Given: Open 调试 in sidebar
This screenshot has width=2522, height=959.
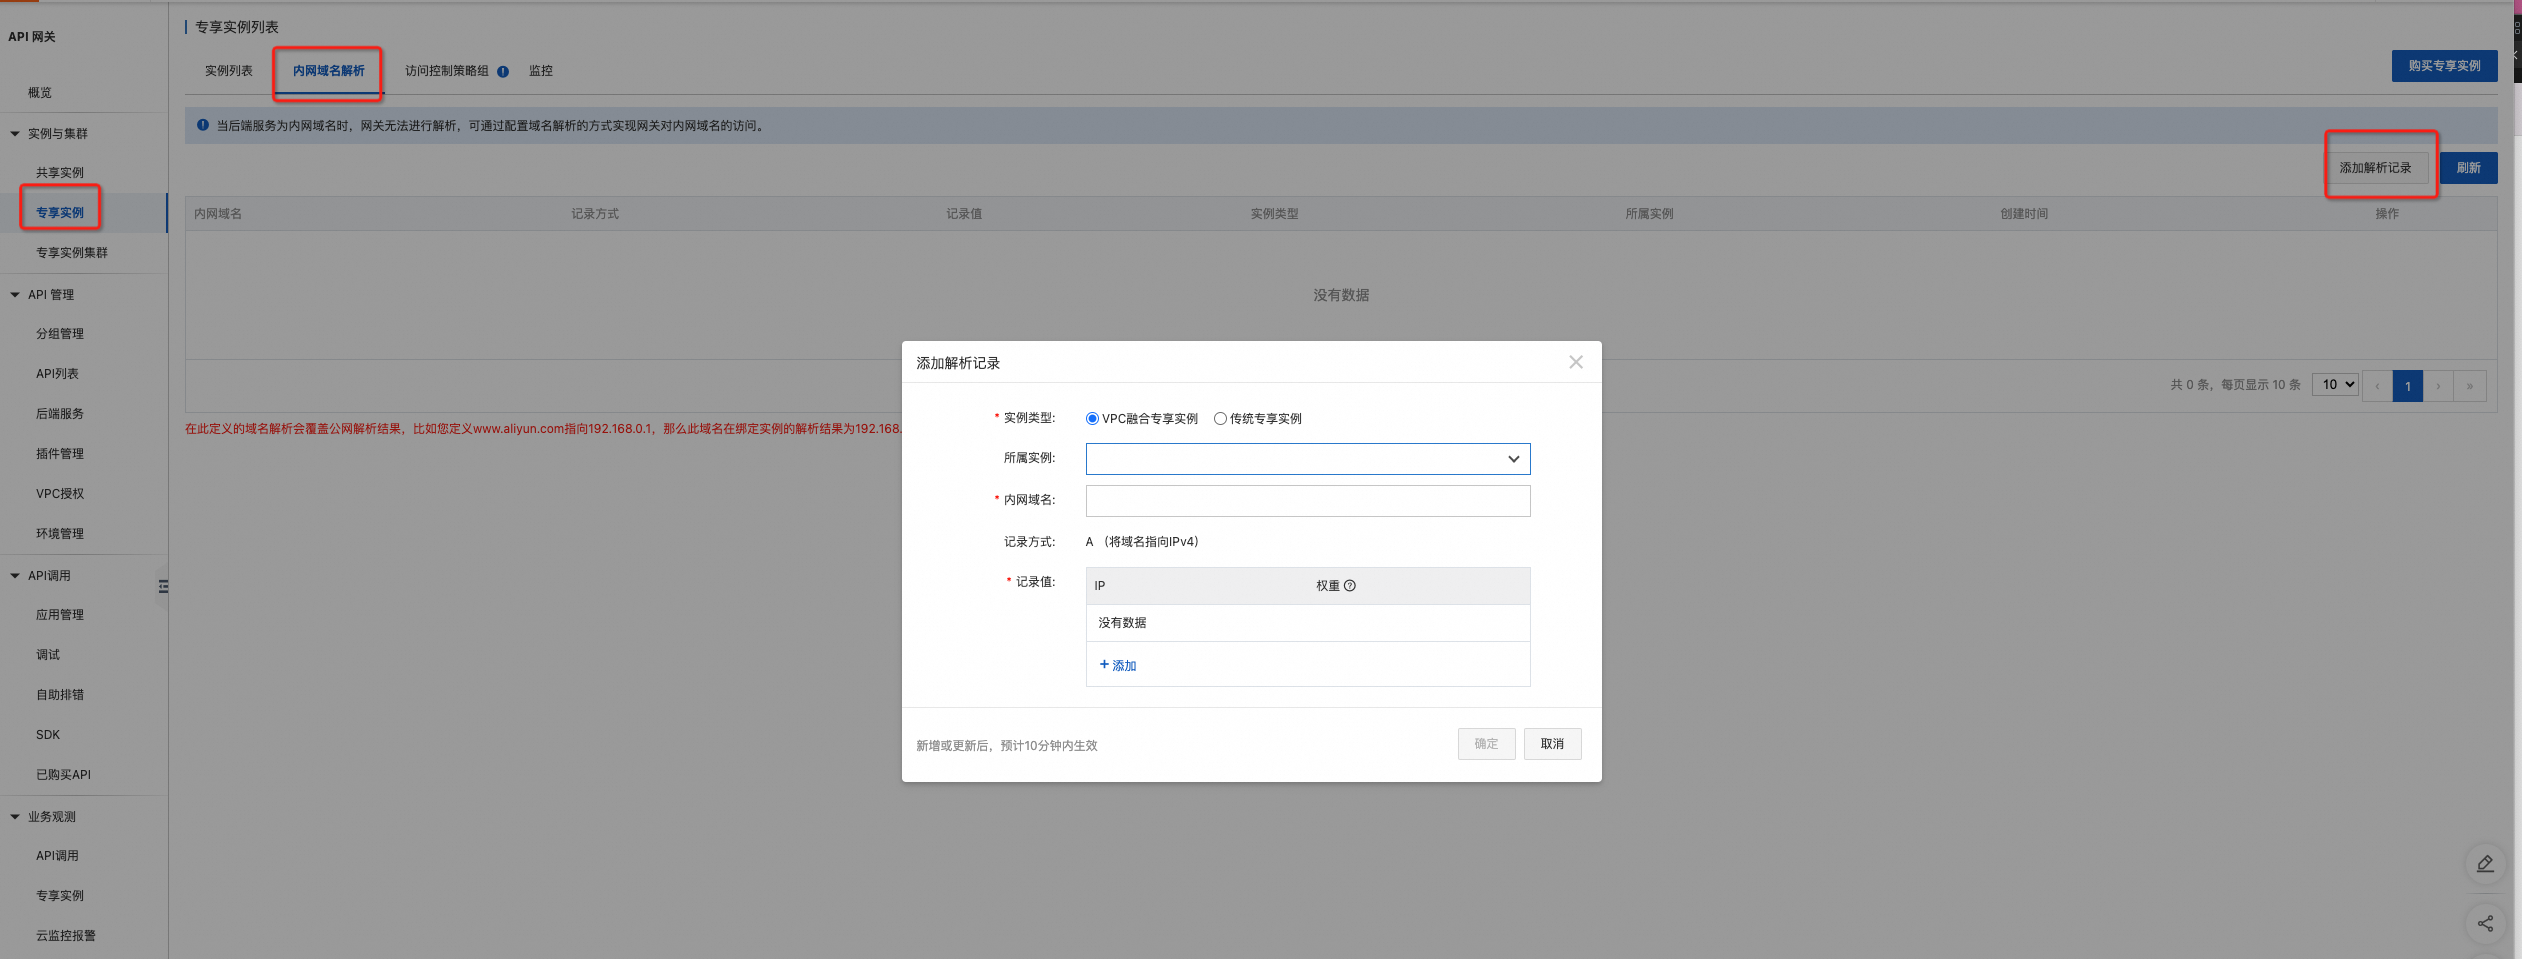Looking at the screenshot, I should click(48, 655).
